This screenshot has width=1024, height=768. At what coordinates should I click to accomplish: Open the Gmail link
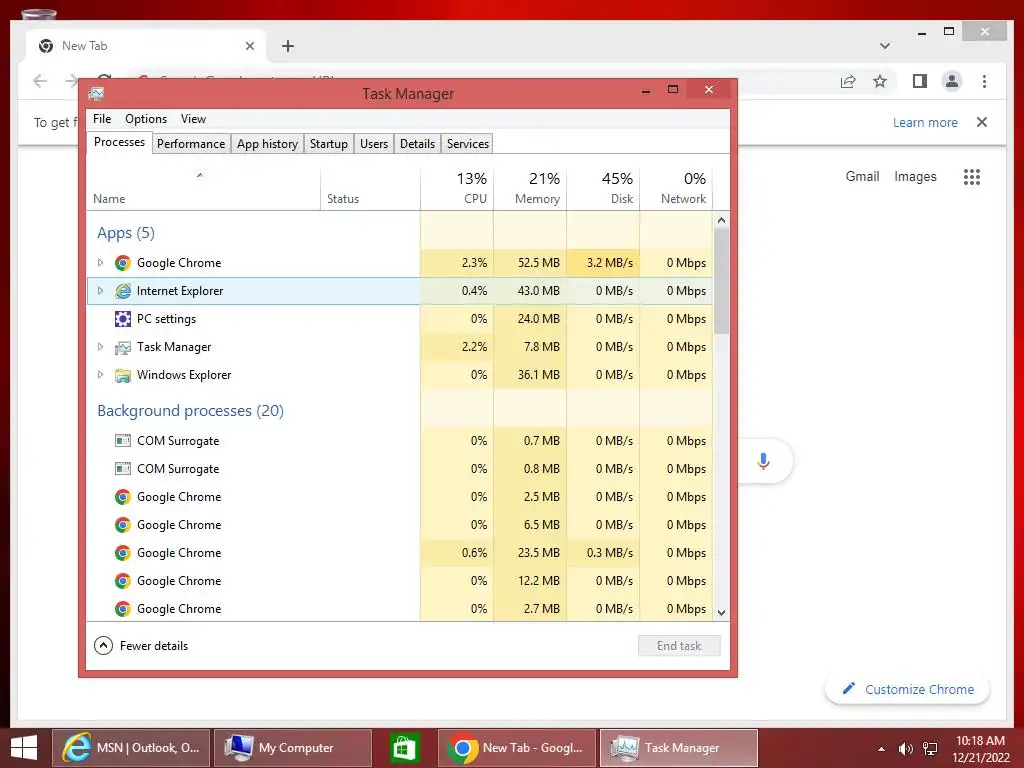click(862, 176)
